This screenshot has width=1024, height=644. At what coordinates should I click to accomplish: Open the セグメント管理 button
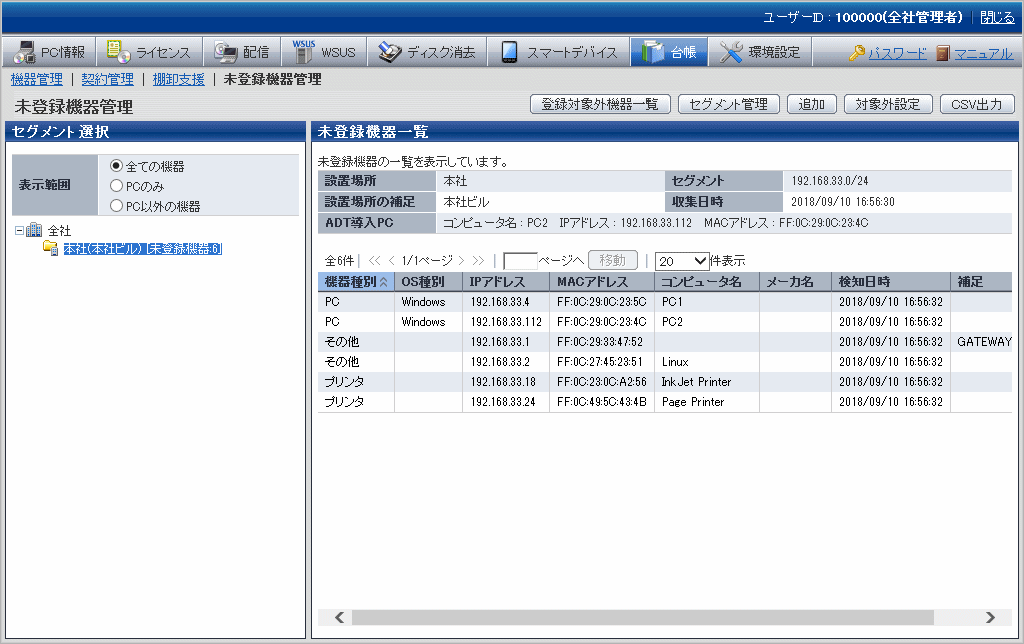[728, 104]
